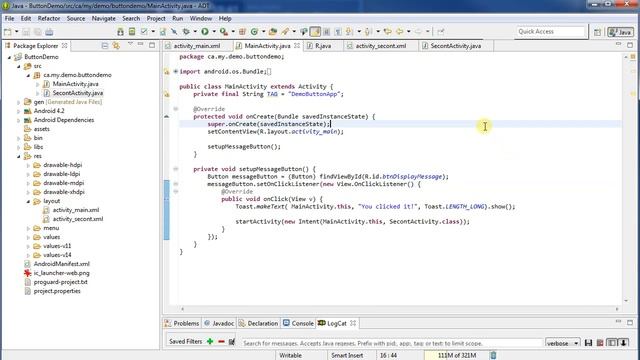Select activity_secont.xml in layout folder

coord(78,219)
